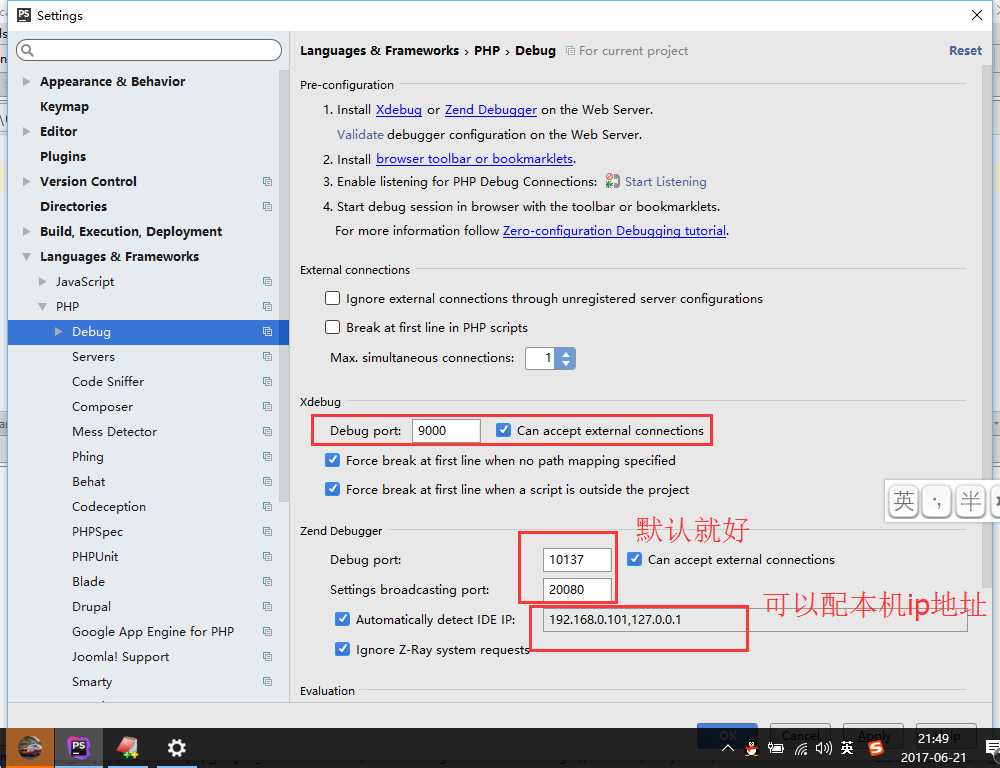Screen dimensions: 1000x768
Task: Toggle Zend Debugger Can accept external connections
Action: 634,559
